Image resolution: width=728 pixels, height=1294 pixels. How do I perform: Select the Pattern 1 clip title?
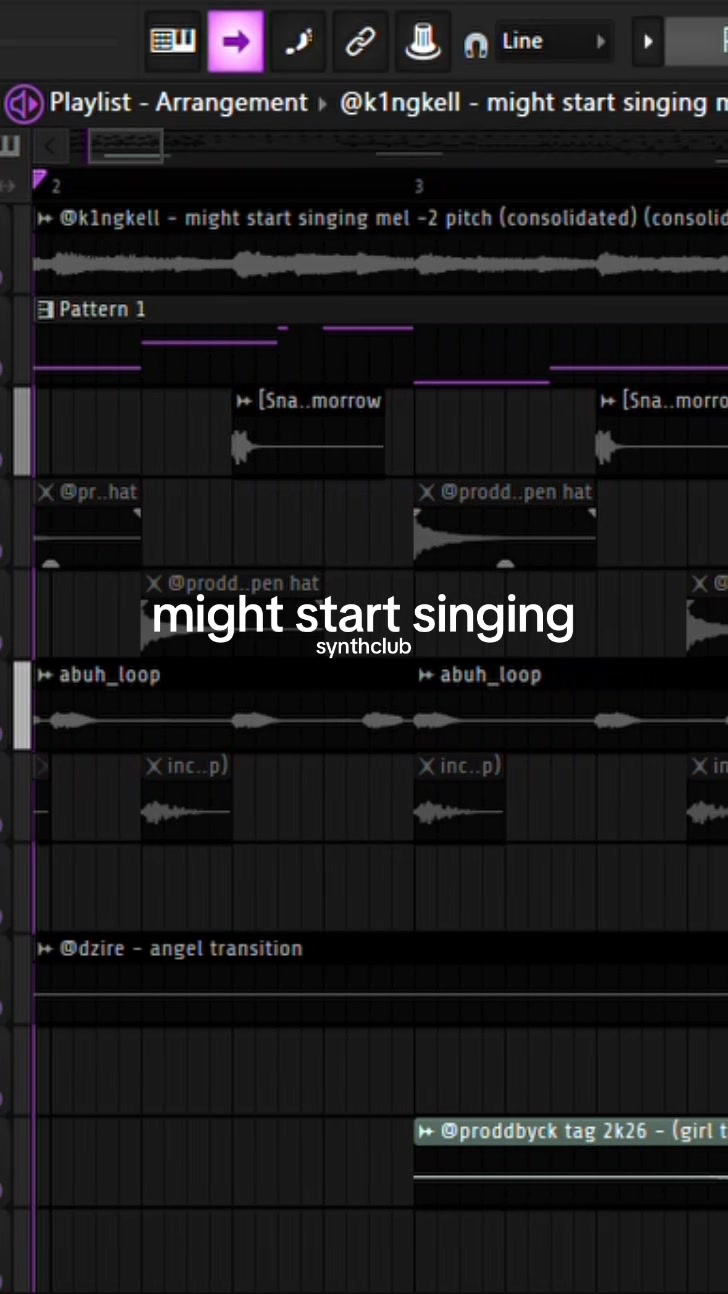point(102,309)
